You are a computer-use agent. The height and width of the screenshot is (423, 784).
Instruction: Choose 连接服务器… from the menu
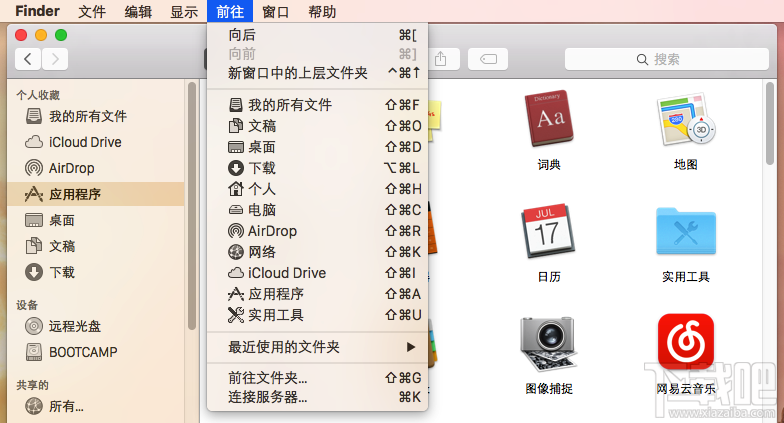pyautogui.click(x=318, y=397)
